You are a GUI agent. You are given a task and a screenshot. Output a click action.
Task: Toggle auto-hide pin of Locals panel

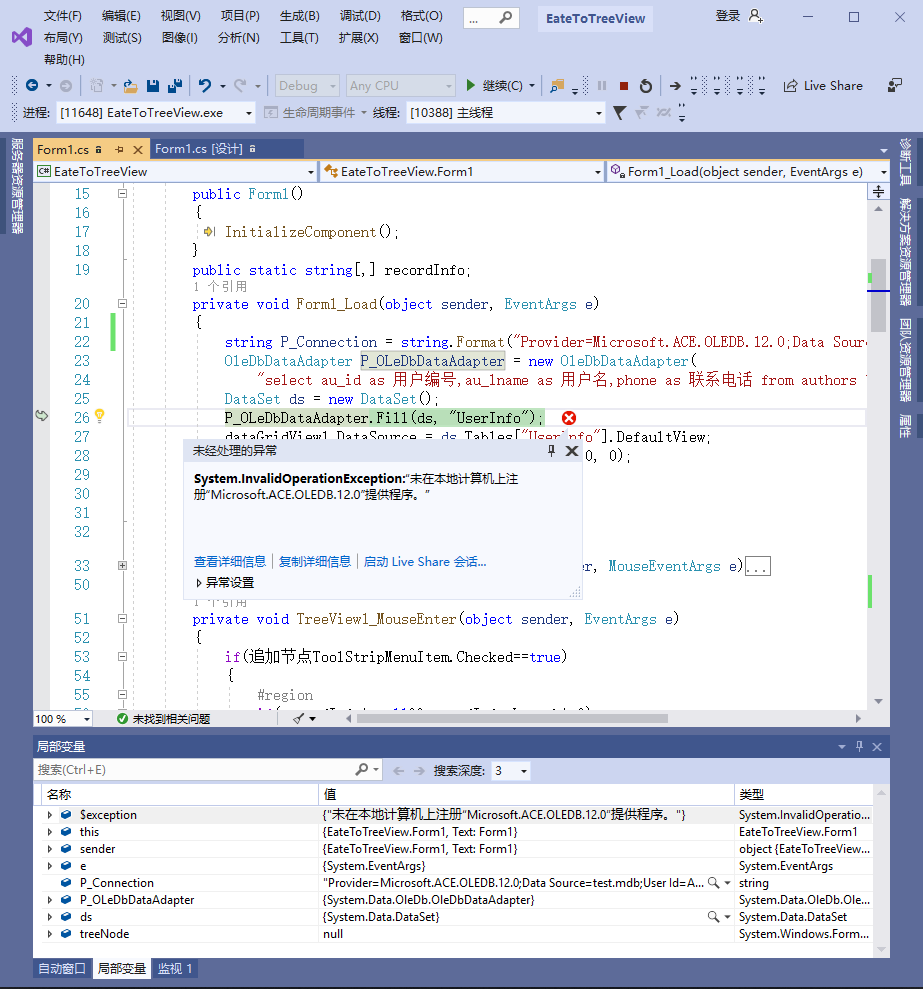click(859, 747)
